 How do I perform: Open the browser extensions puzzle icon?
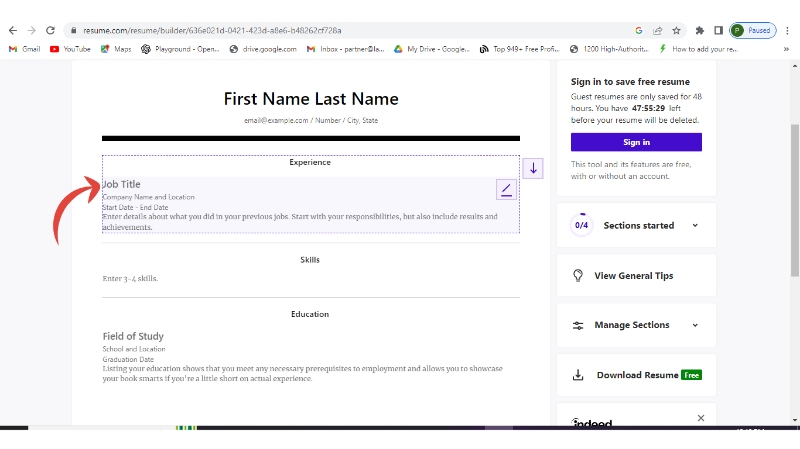tap(700, 30)
